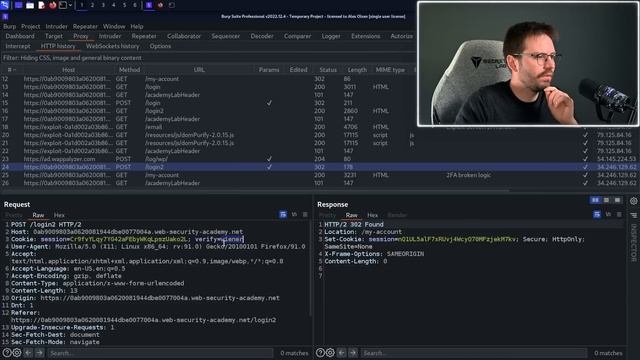Switch to the Comparer tab
The image size is (640, 360).
298,36
